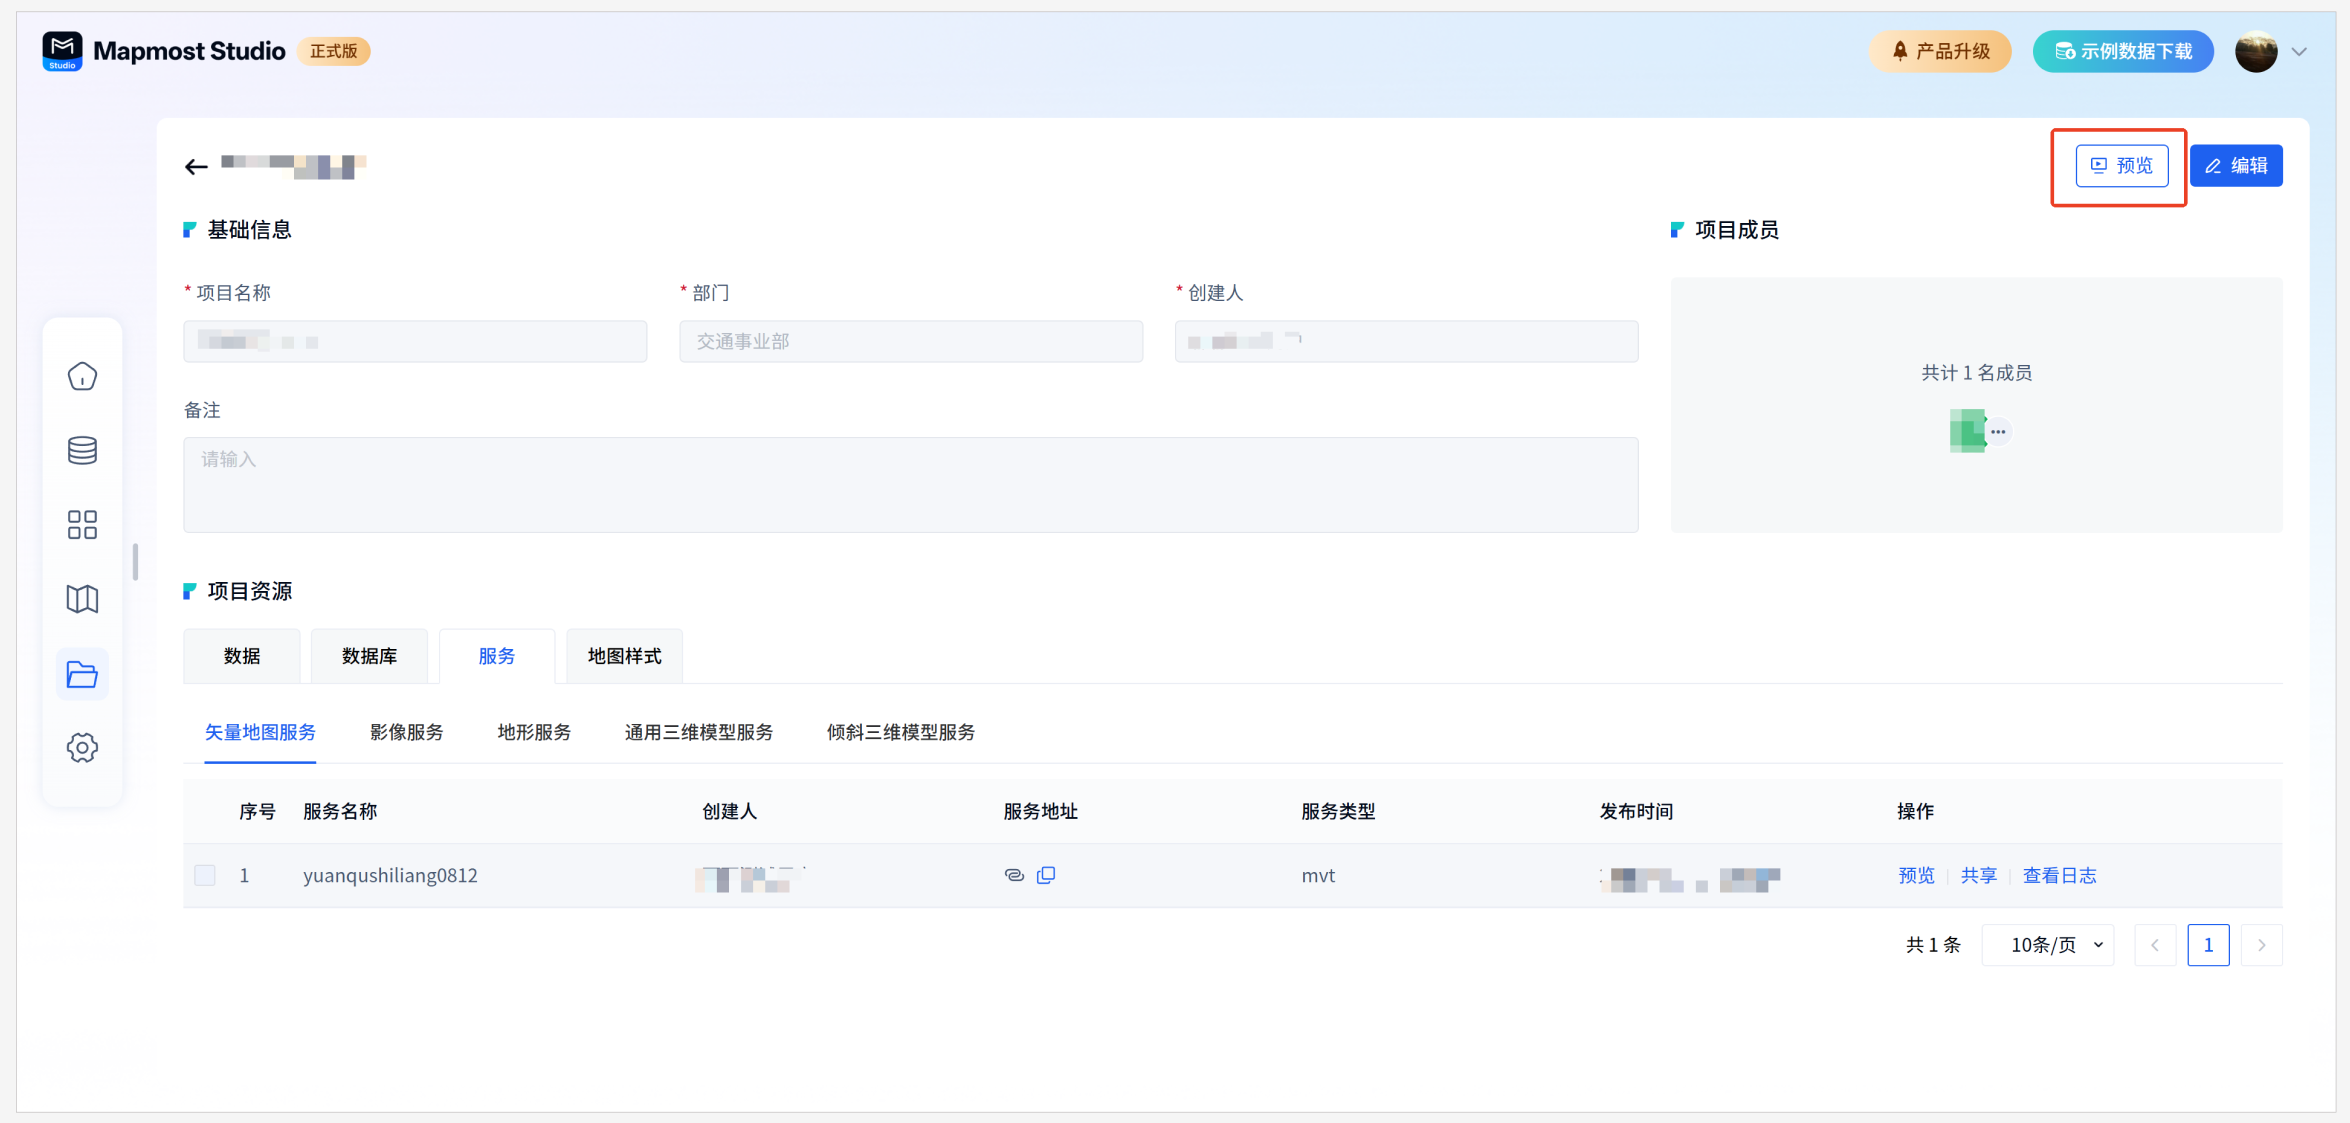Tick the checkbox for row 1
This screenshot has width=2350, height=1123.
(205, 875)
